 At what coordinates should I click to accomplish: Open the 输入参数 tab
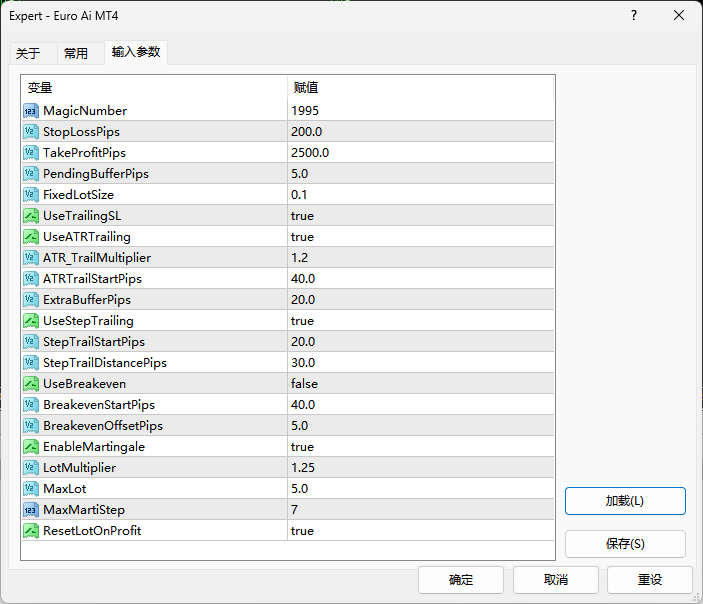(x=136, y=53)
